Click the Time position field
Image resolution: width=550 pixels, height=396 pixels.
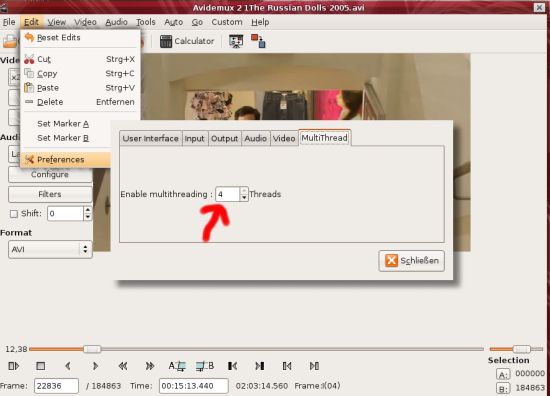(x=194, y=386)
